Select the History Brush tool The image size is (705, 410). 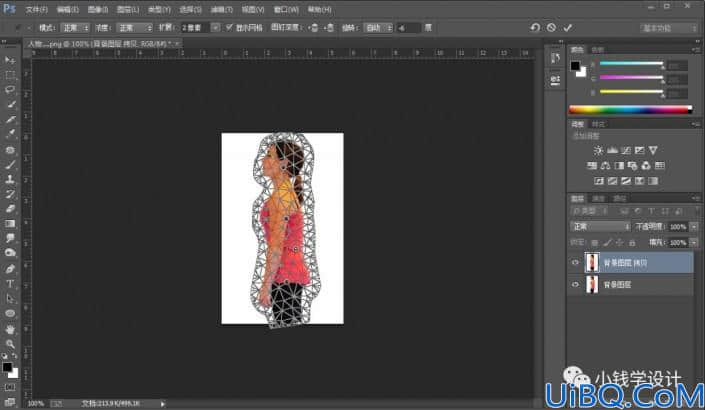tap(10, 194)
